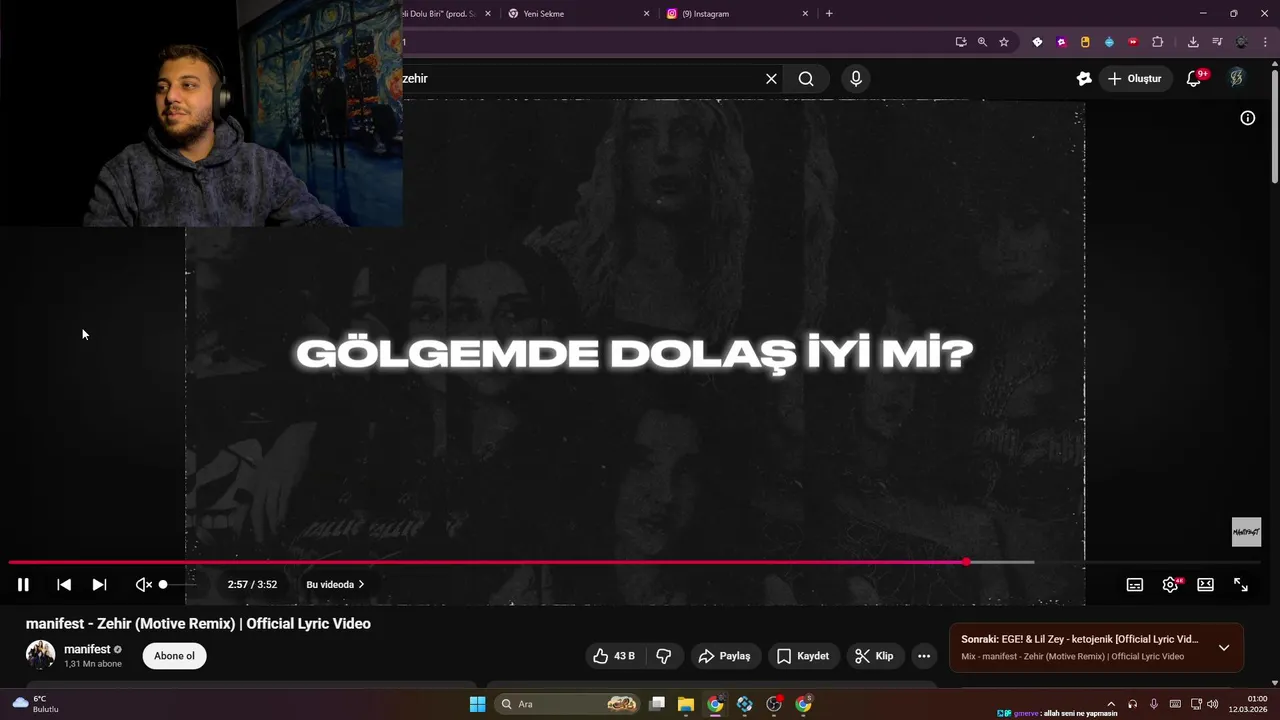Enter fullscreen mode
The height and width of the screenshot is (720, 1280).
point(1241,585)
